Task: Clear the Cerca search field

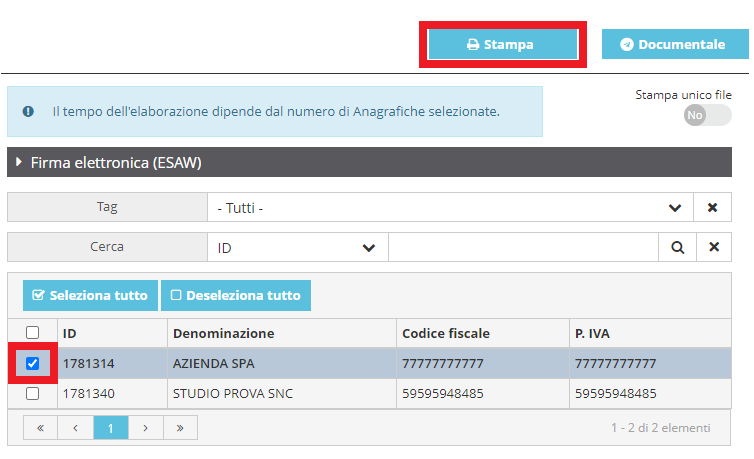Action: coord(713,247)
